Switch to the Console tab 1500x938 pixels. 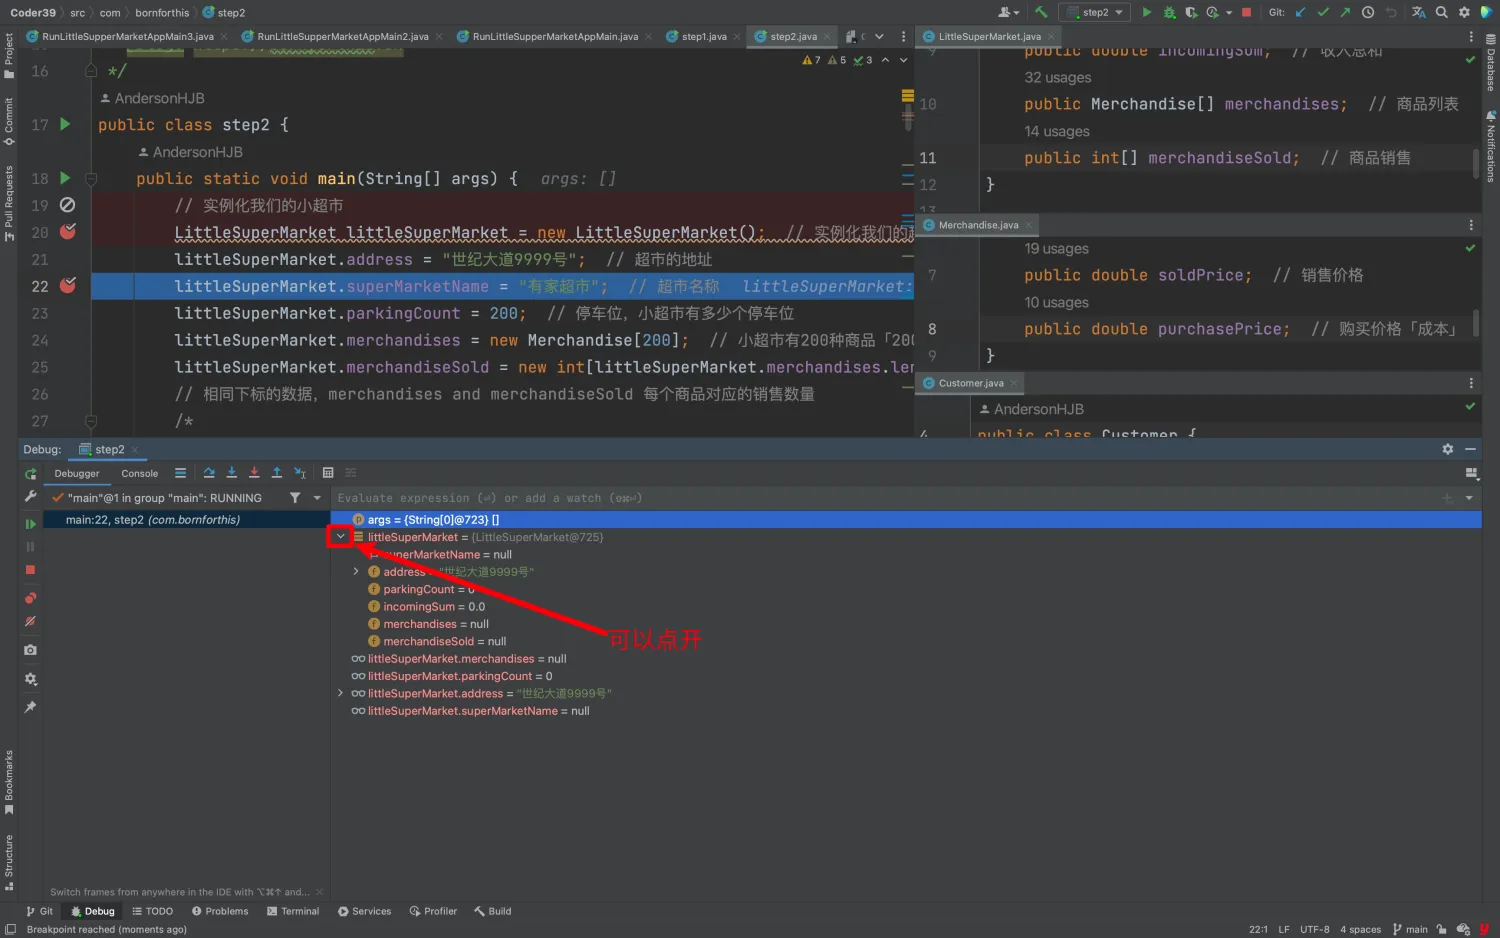139,473
